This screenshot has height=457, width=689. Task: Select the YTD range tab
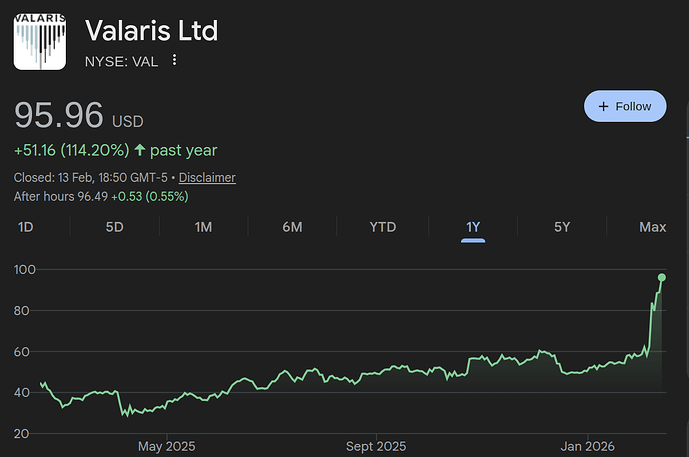(383, 227)
